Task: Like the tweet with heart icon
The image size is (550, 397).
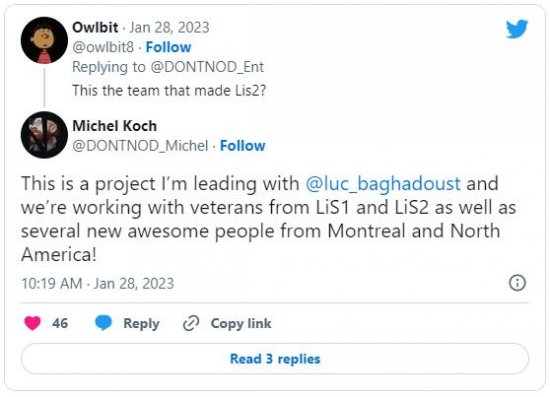Action: (32, 323)
